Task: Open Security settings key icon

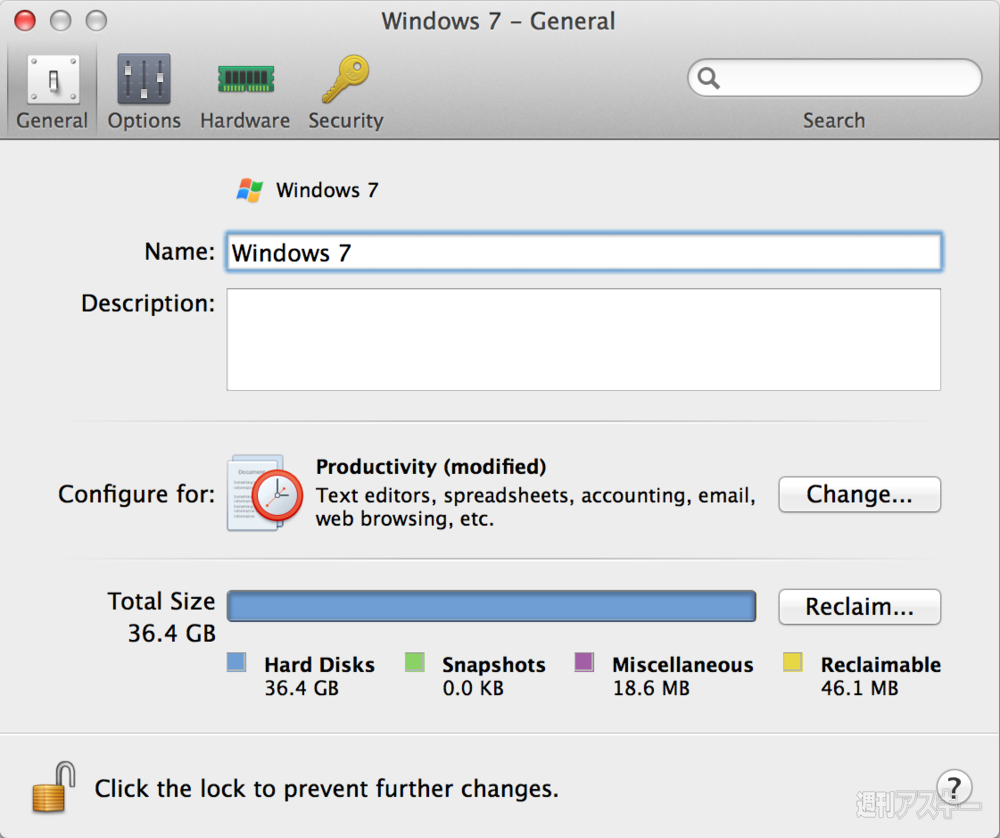Action: tap(346, 80)
